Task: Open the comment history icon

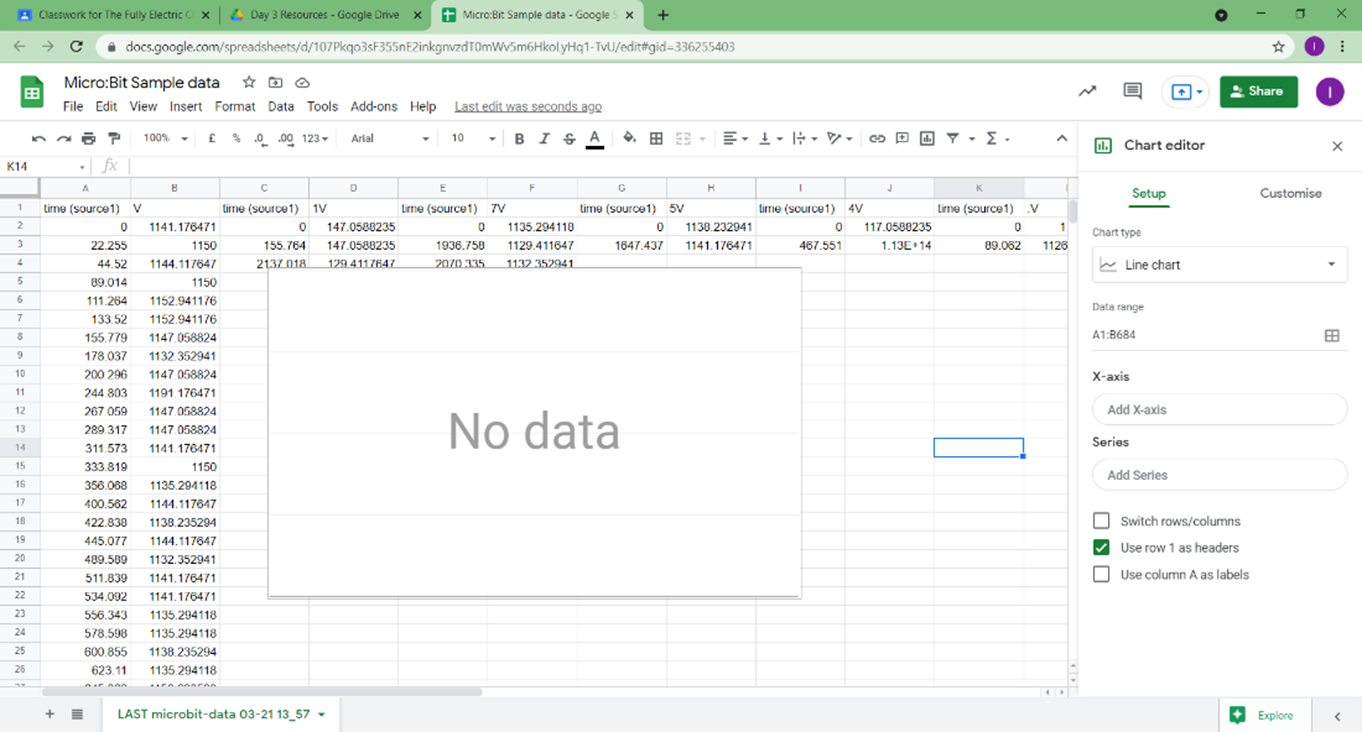Action: 1132,91
